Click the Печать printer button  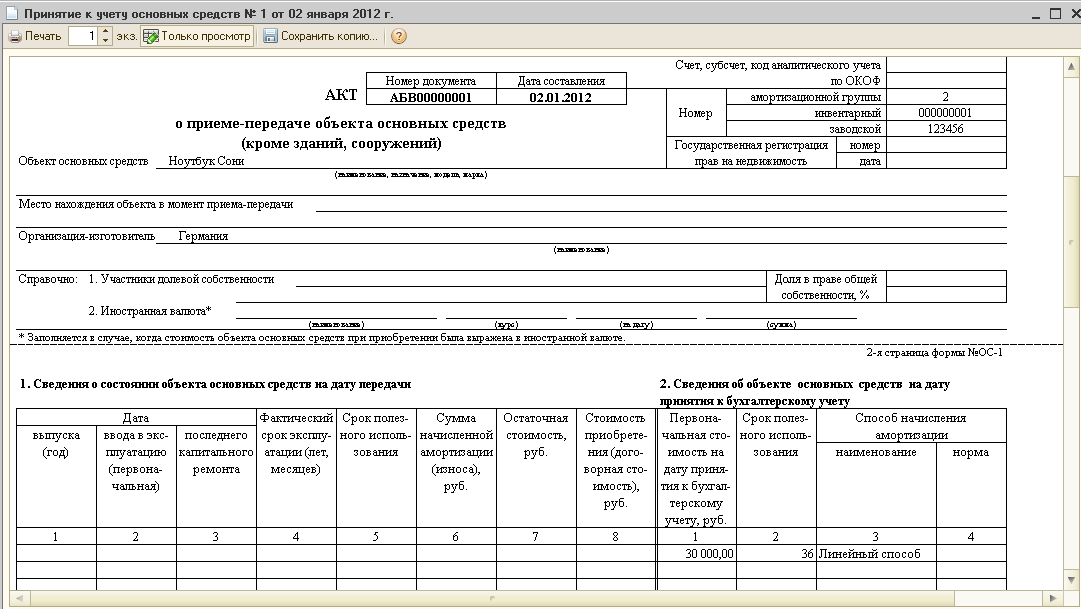point(35,36)
